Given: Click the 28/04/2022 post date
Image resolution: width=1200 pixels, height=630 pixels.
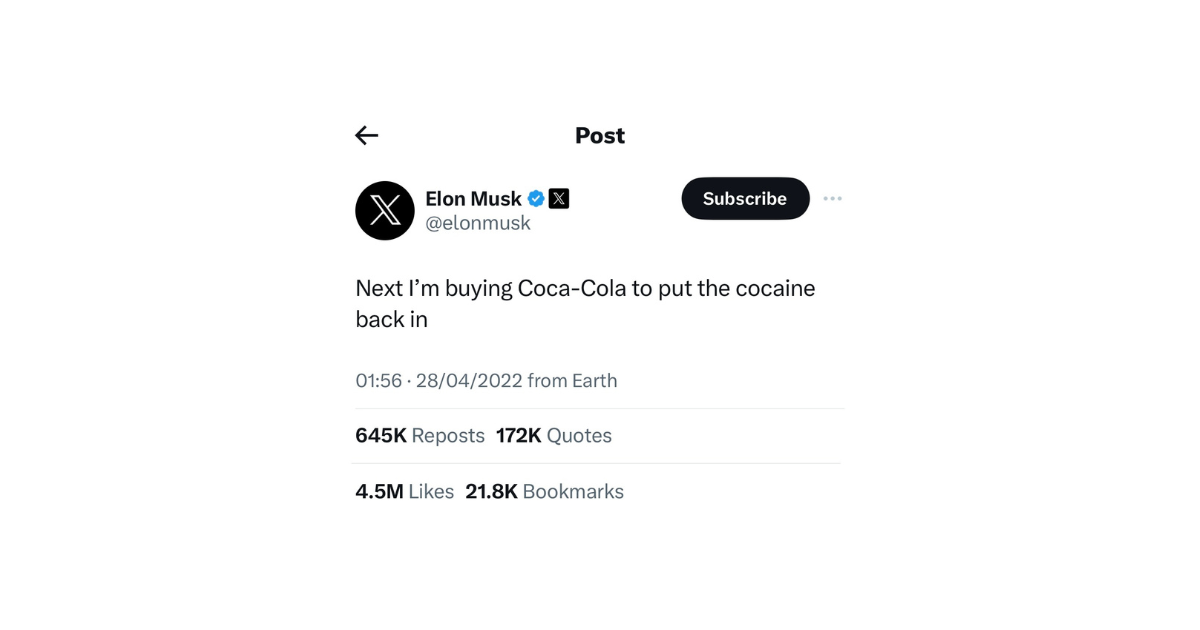Looking at the screenshot, I should click(x=469, y=381).
